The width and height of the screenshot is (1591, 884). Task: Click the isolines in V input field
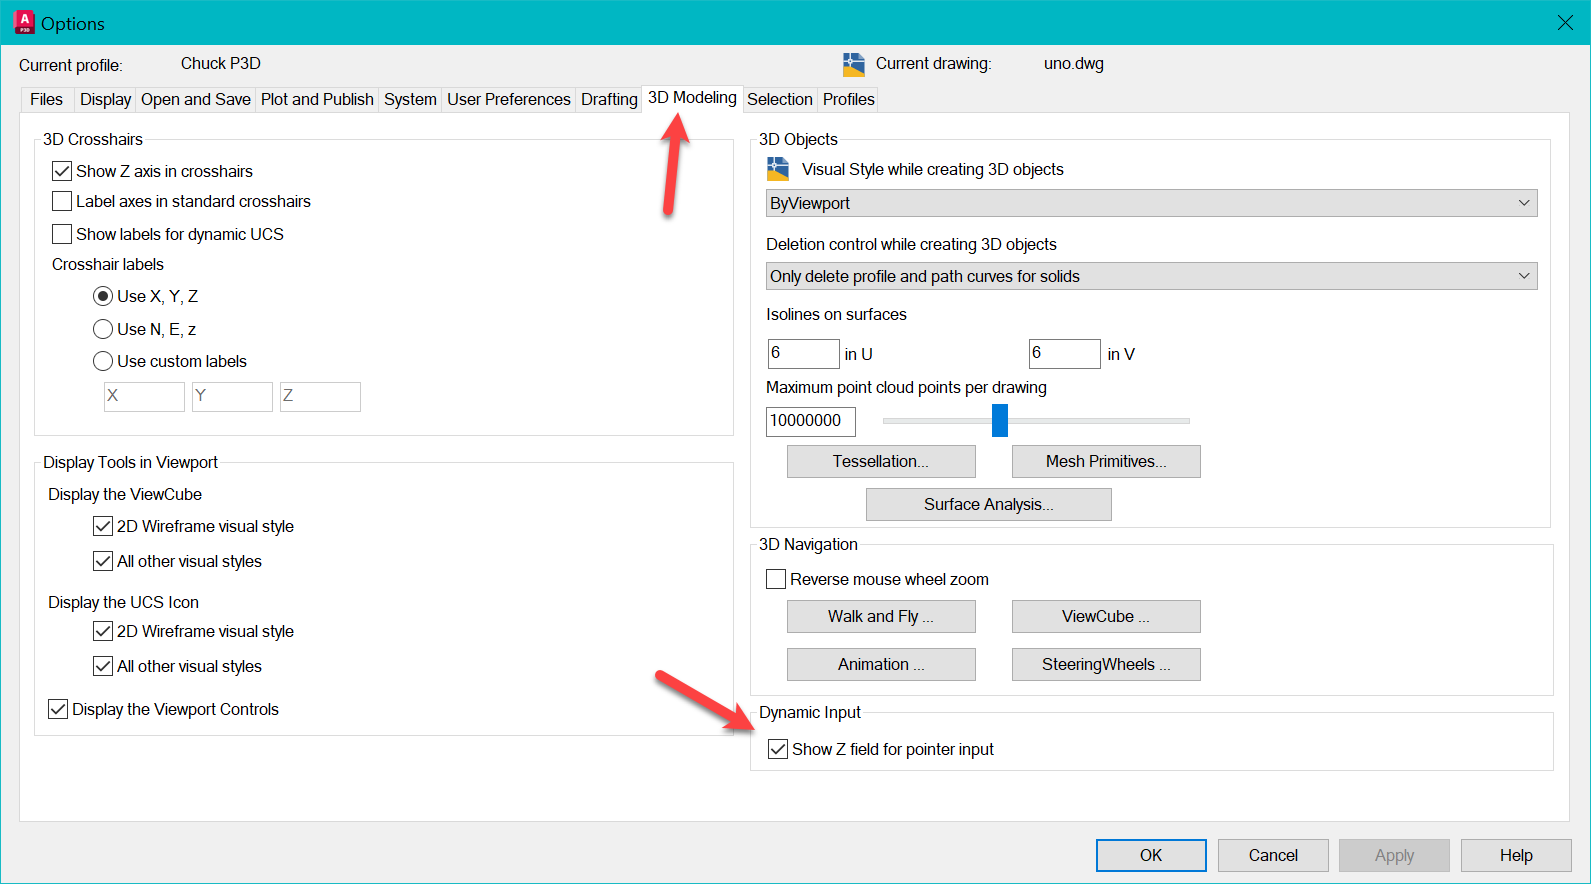1064,353
